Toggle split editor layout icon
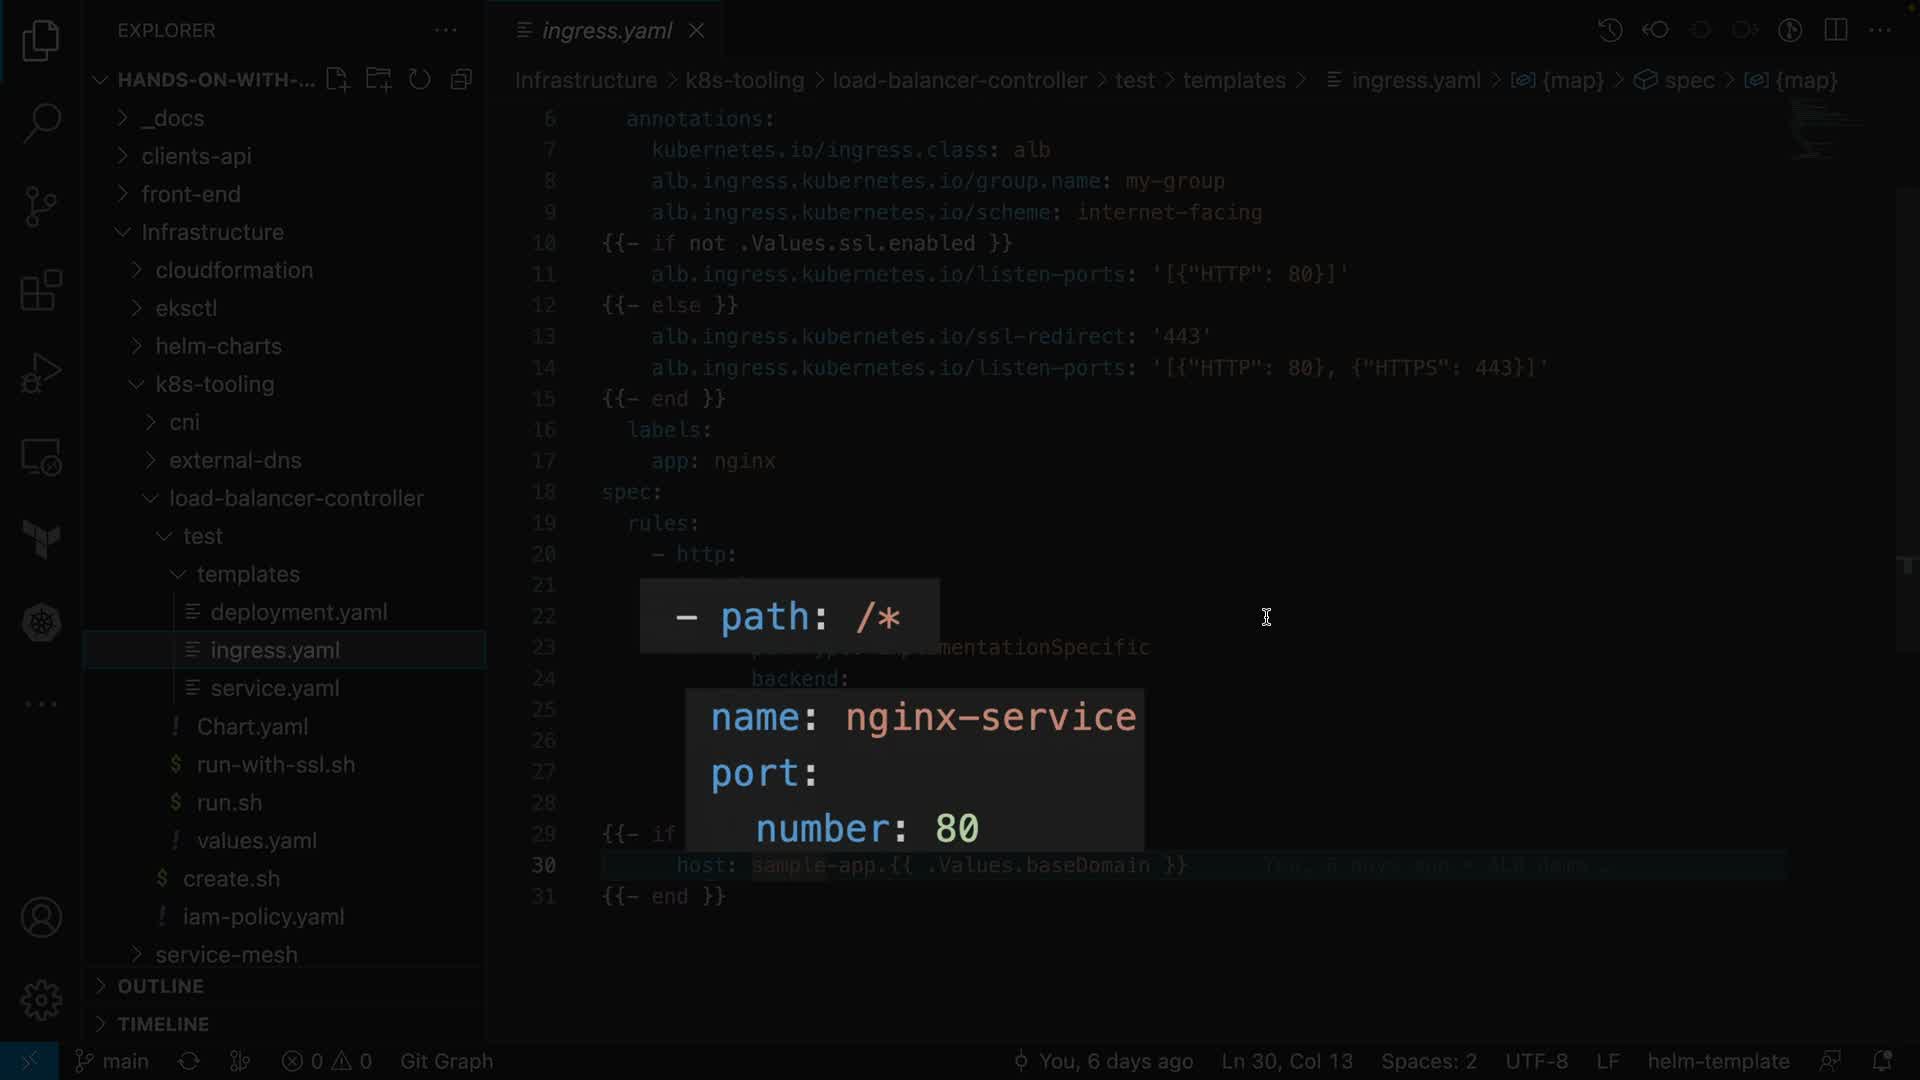The width and height of the screenshot is (1920, 1080). coord(1836,30)
